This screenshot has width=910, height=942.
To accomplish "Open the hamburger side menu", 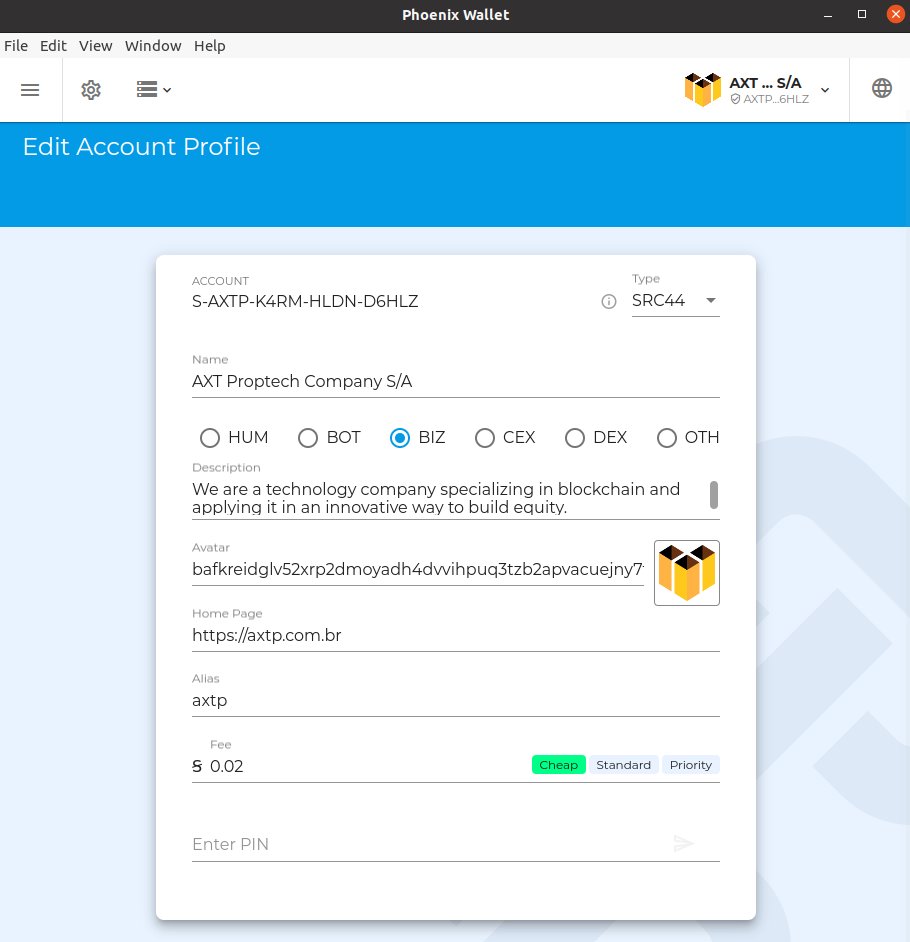I will tap(30, 90).
